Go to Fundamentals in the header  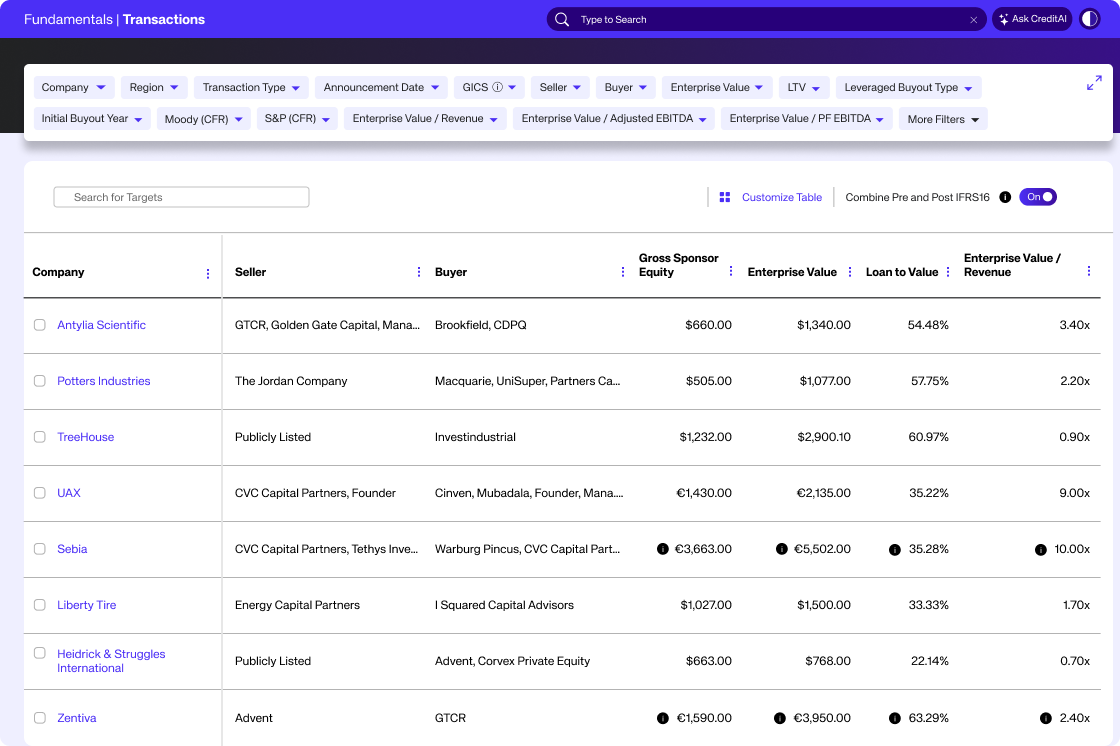[68, 19]
